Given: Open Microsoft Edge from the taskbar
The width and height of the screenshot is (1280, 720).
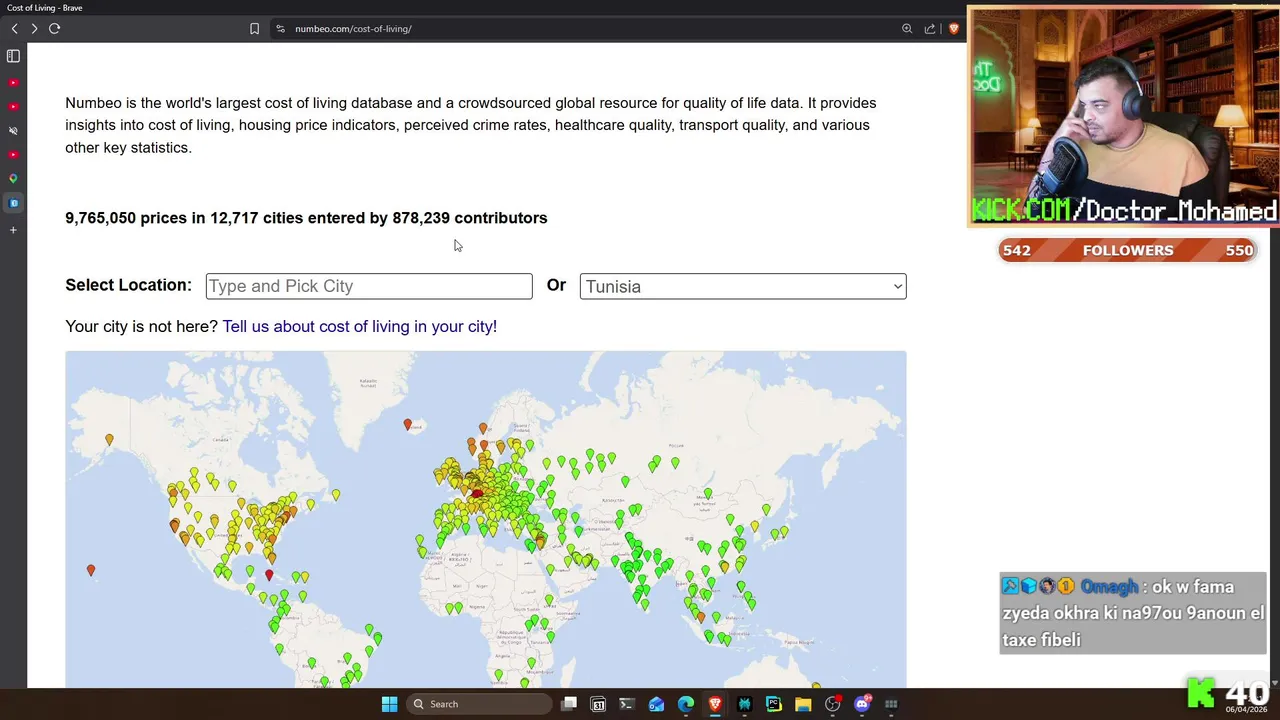Looking at the screenshot, I should (686, 704).
